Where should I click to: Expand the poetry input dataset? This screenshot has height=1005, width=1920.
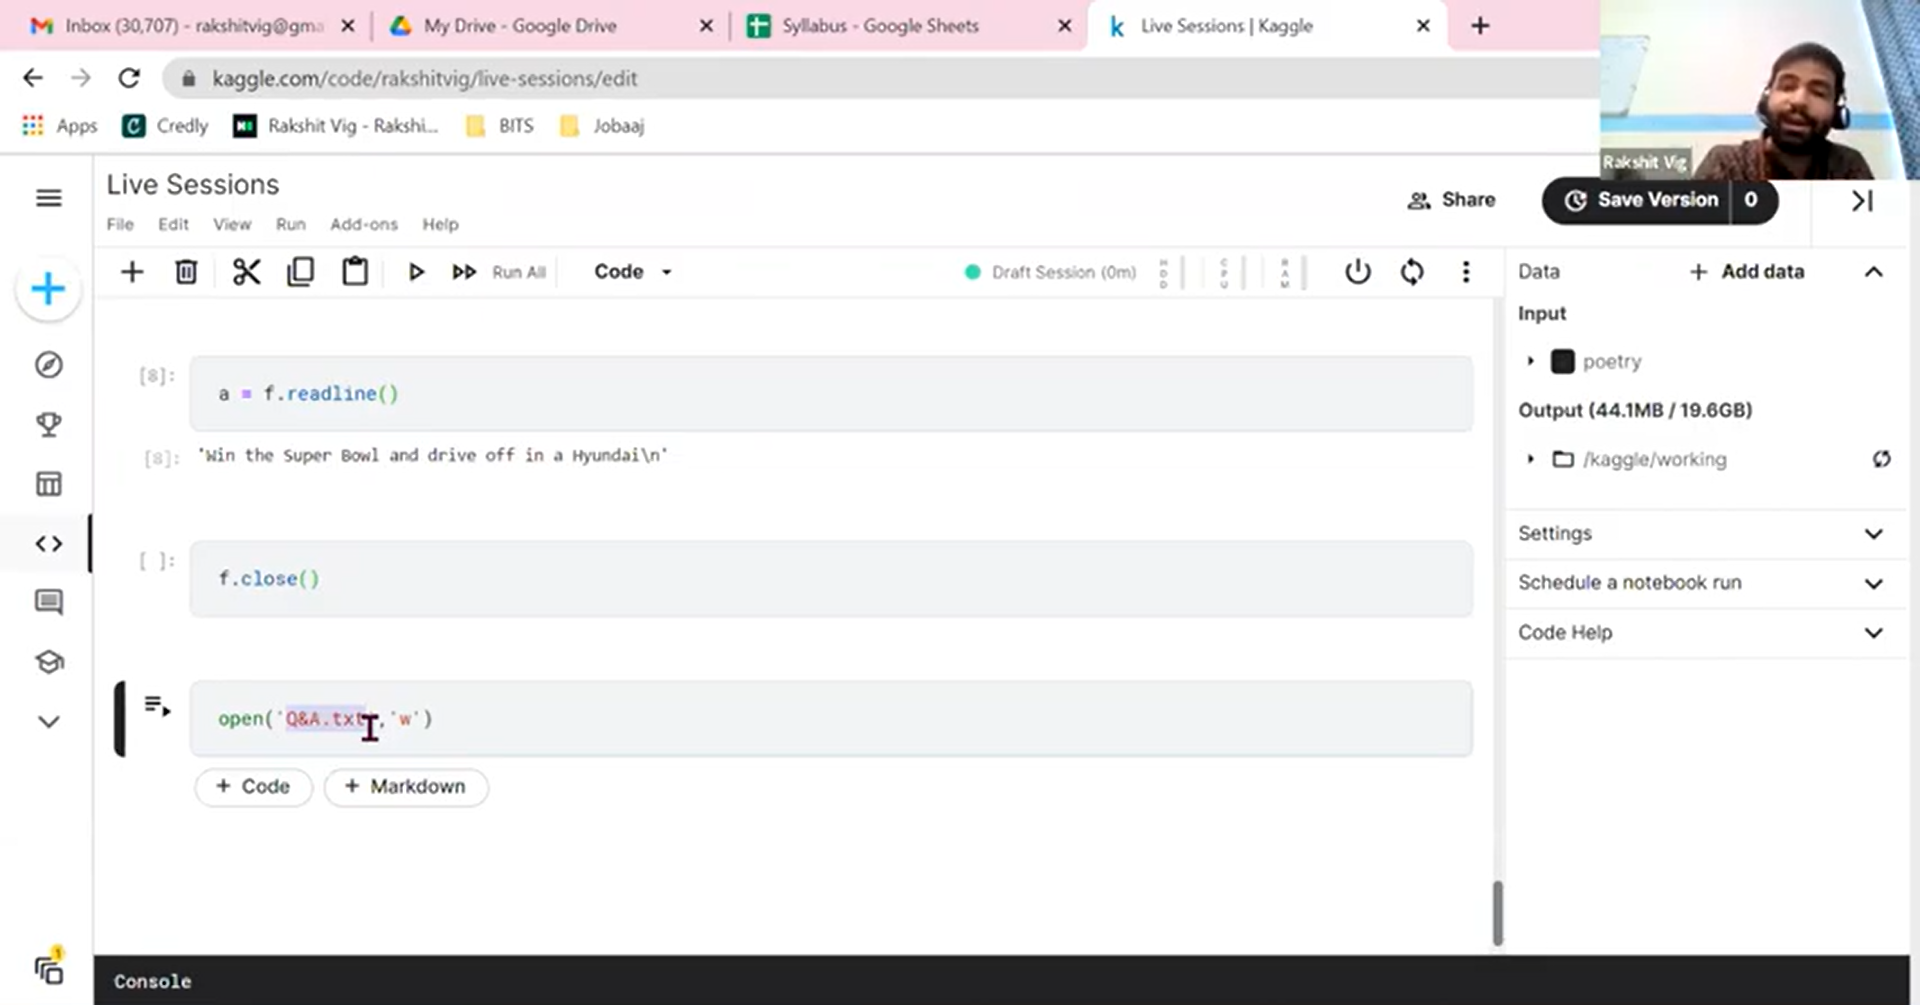click(1530, 361)
